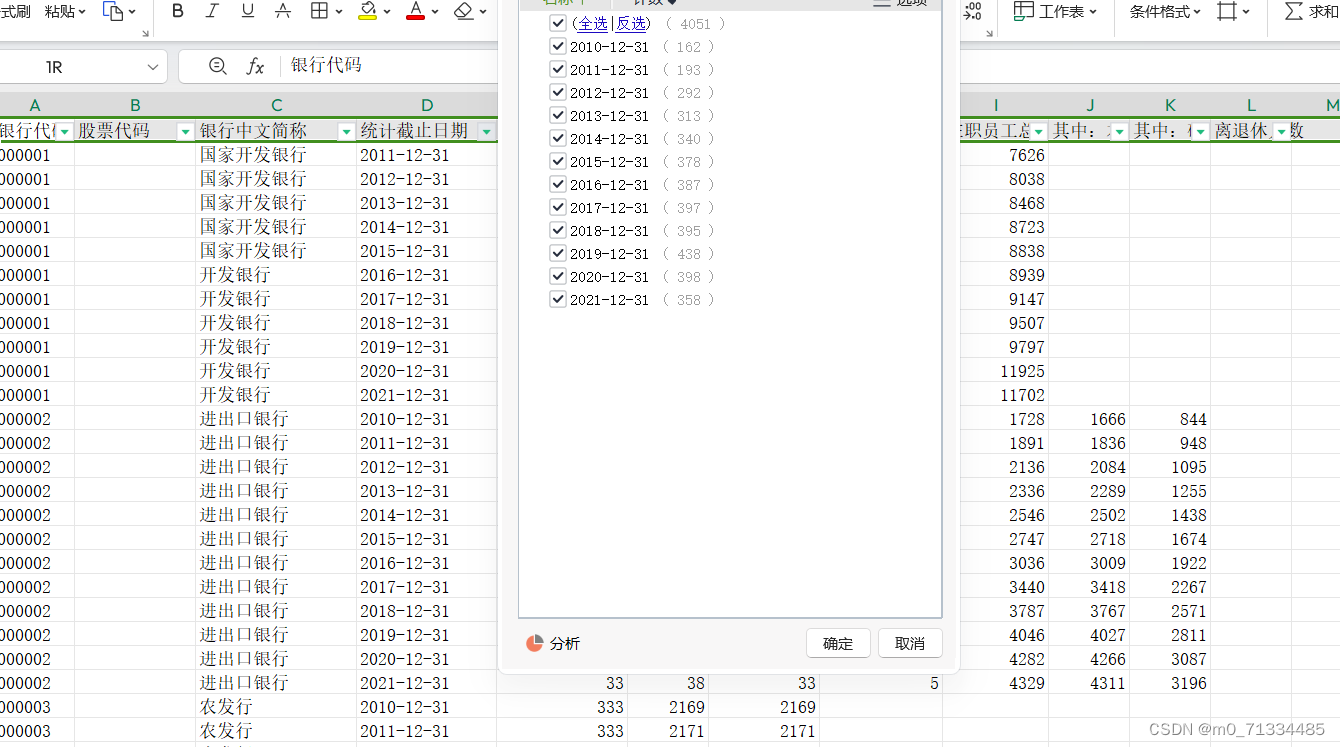Click the cell frame icon after 条件格式
1340x747 pixels.
[x=1227, y=11]
